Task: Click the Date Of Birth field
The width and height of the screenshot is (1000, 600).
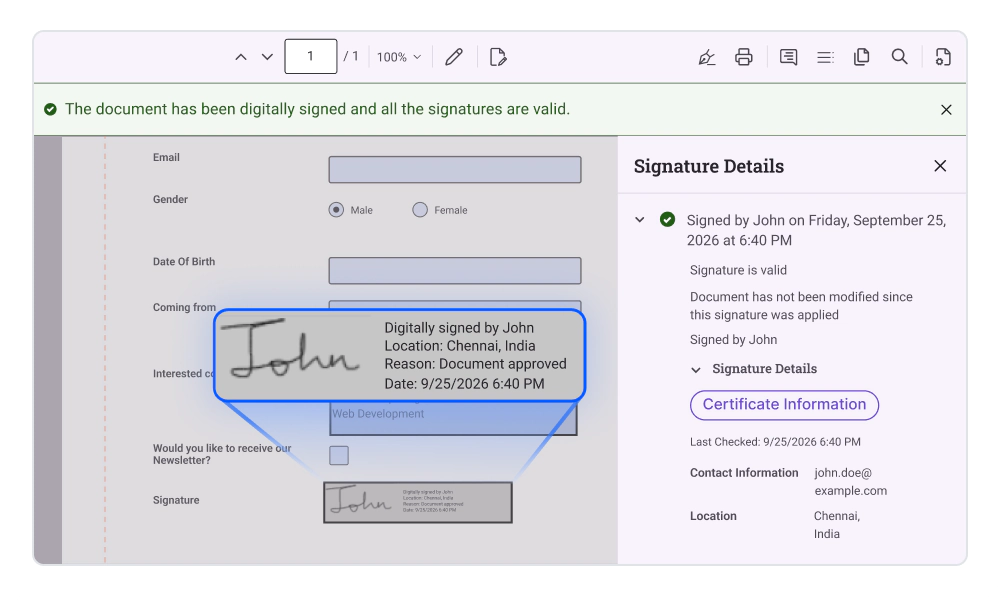Action: tap(455, 270)
